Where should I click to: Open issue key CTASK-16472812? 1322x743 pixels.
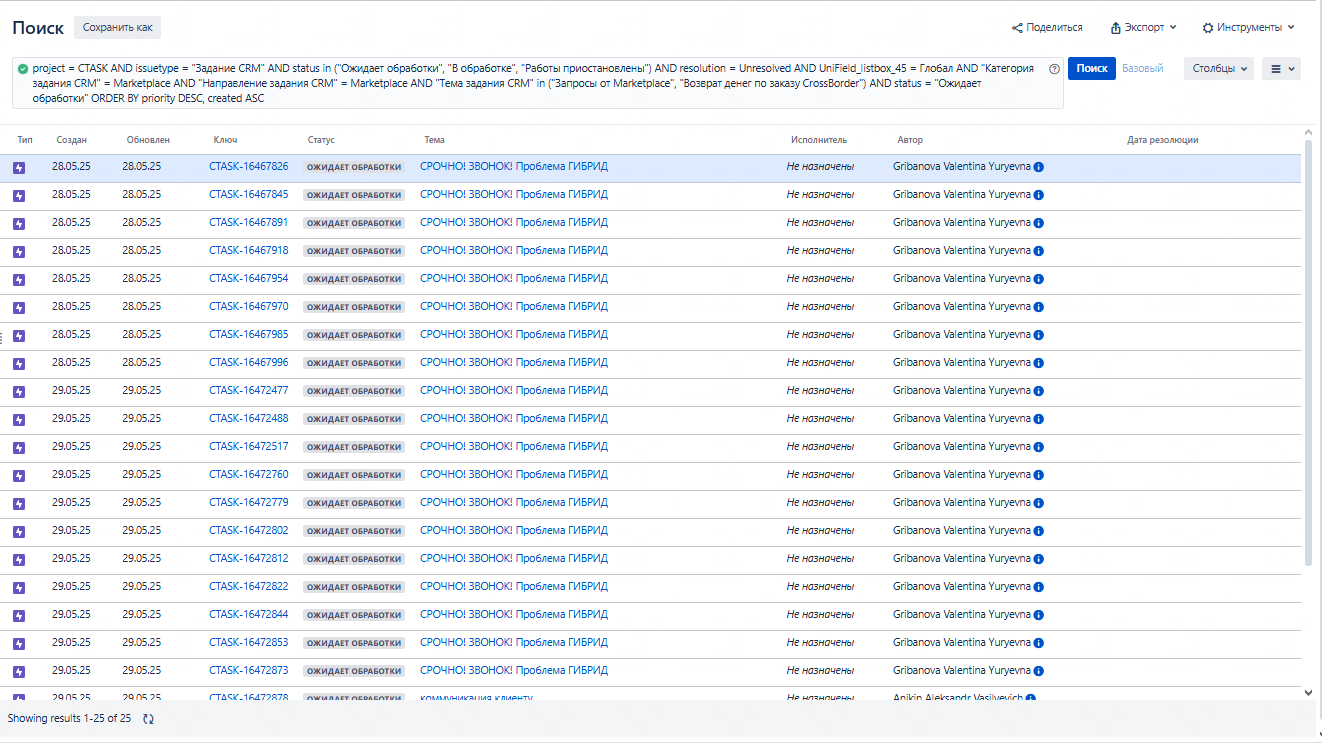coord(248,559)
